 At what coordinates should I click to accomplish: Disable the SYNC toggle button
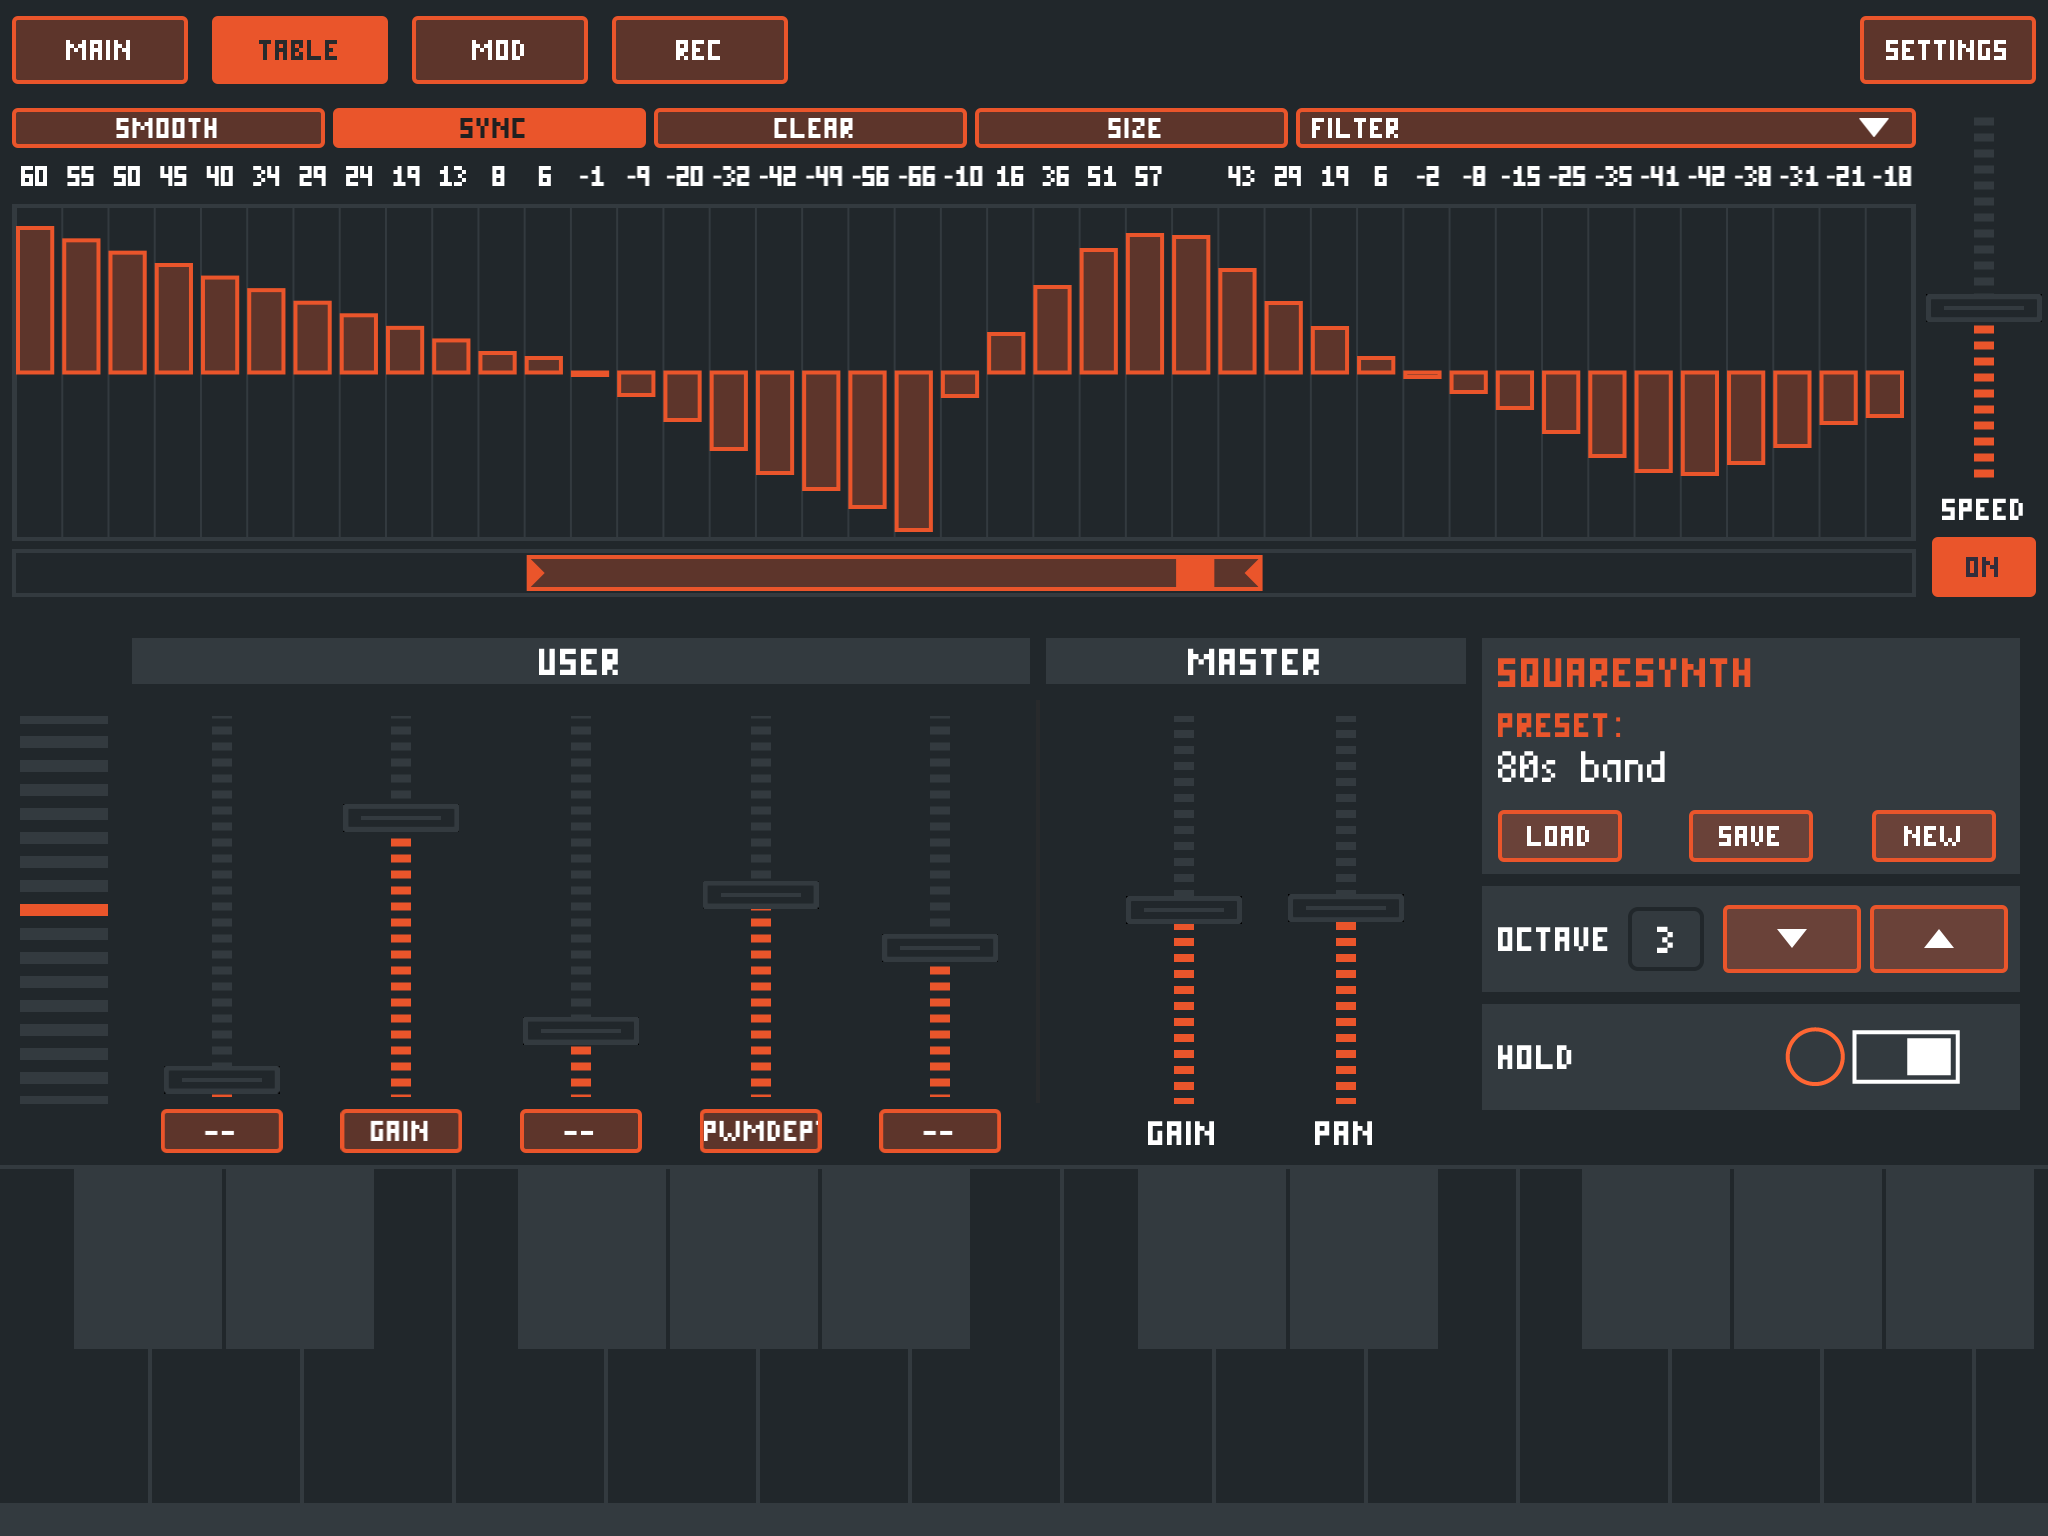tap(489, 128)
